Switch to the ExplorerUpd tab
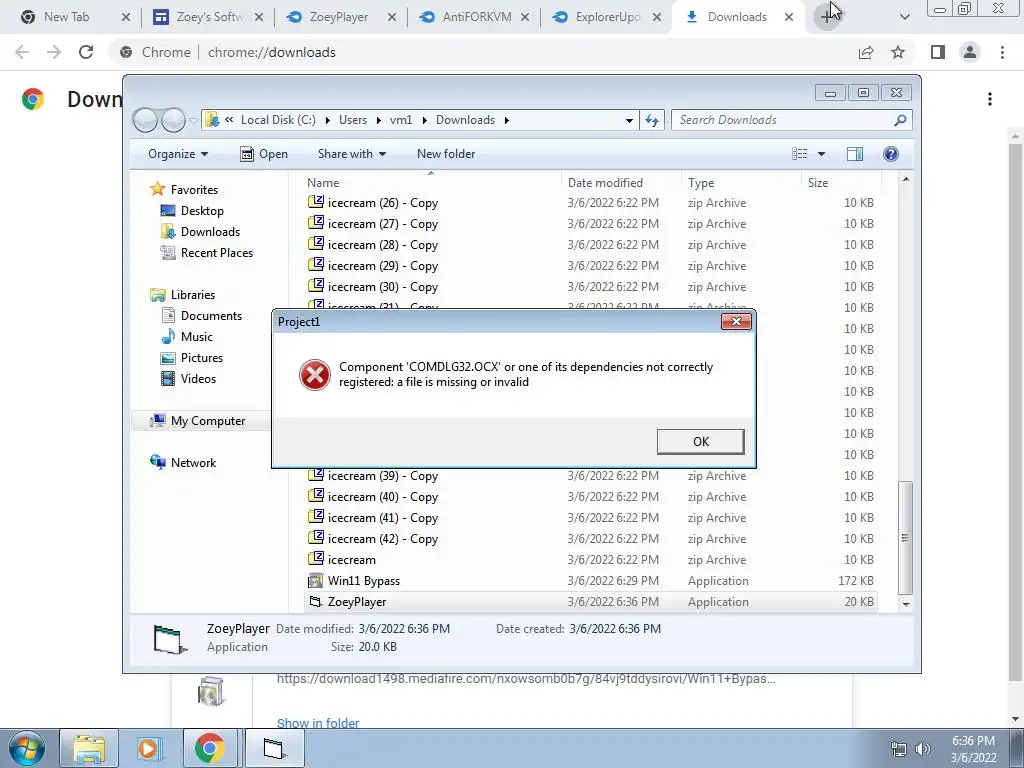Screen dimensions: 1024x768 click(607, 17)
